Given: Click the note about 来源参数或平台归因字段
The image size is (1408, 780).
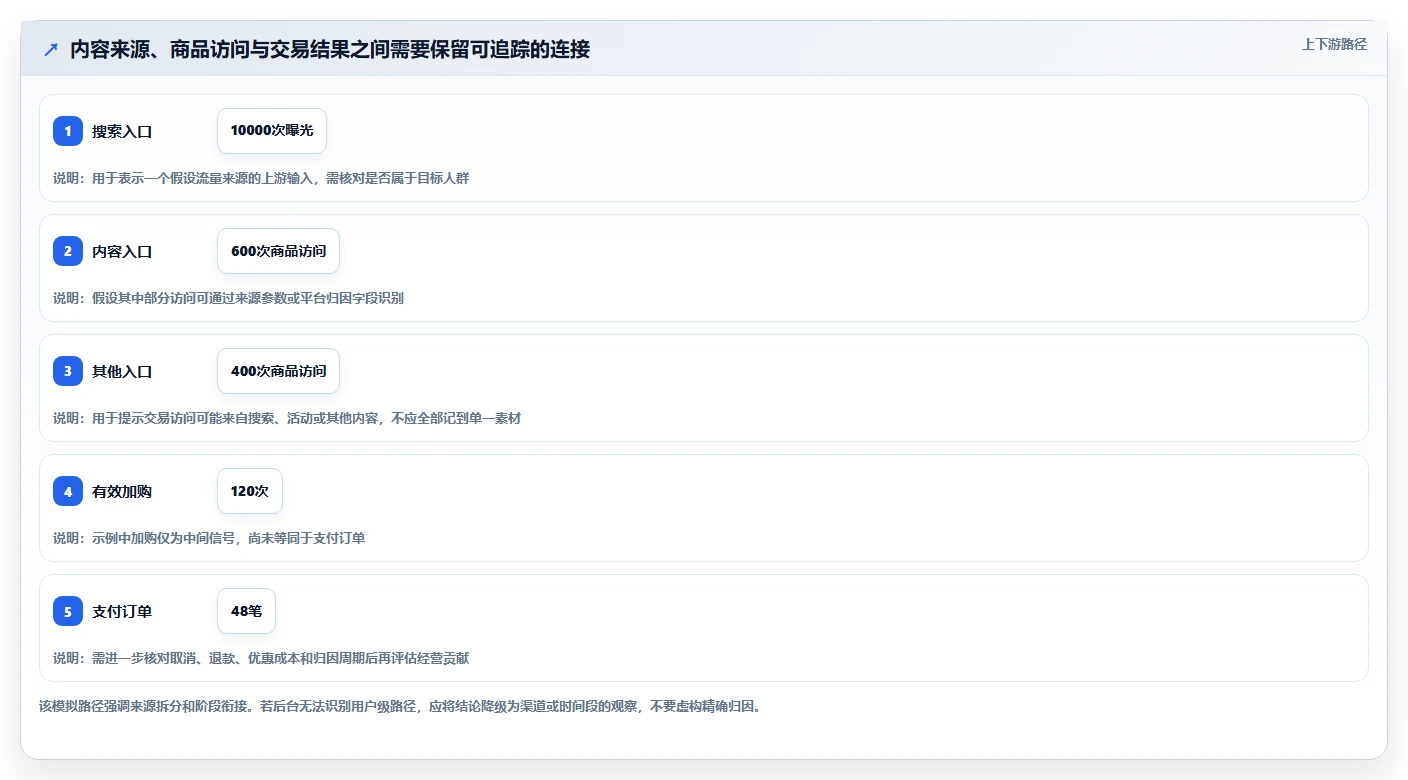Looking at the screenshot, I should [228, 298].
